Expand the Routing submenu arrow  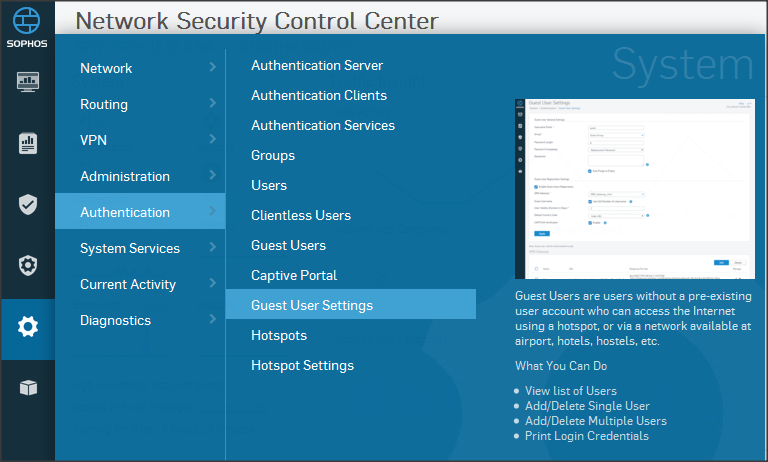click(x=212, y=104)
